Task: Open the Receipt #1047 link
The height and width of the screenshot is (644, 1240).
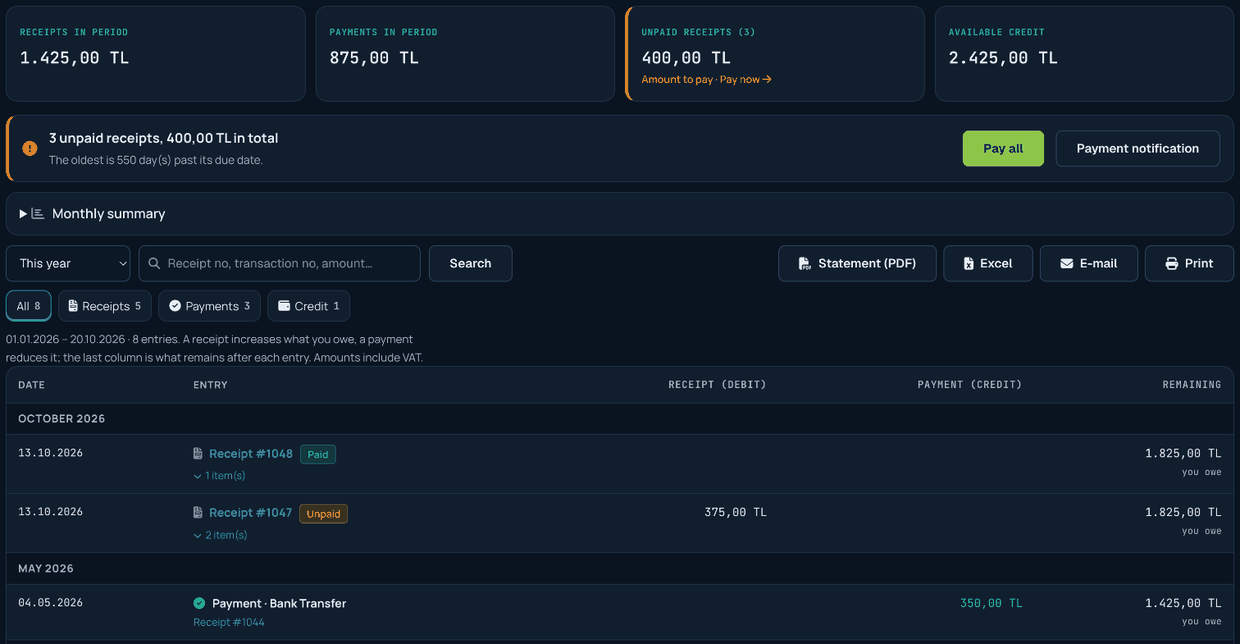Action: point(251,513)
